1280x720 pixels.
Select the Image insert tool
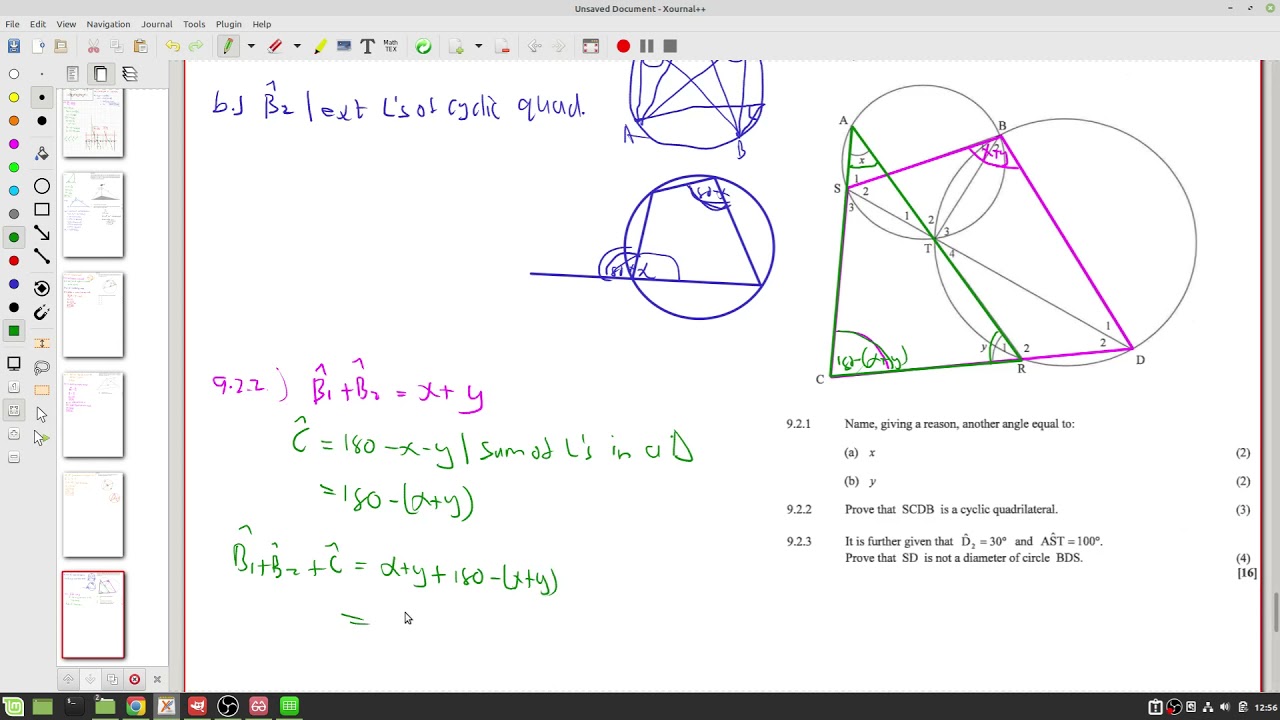pyautogui.click(x=344, y=46)
